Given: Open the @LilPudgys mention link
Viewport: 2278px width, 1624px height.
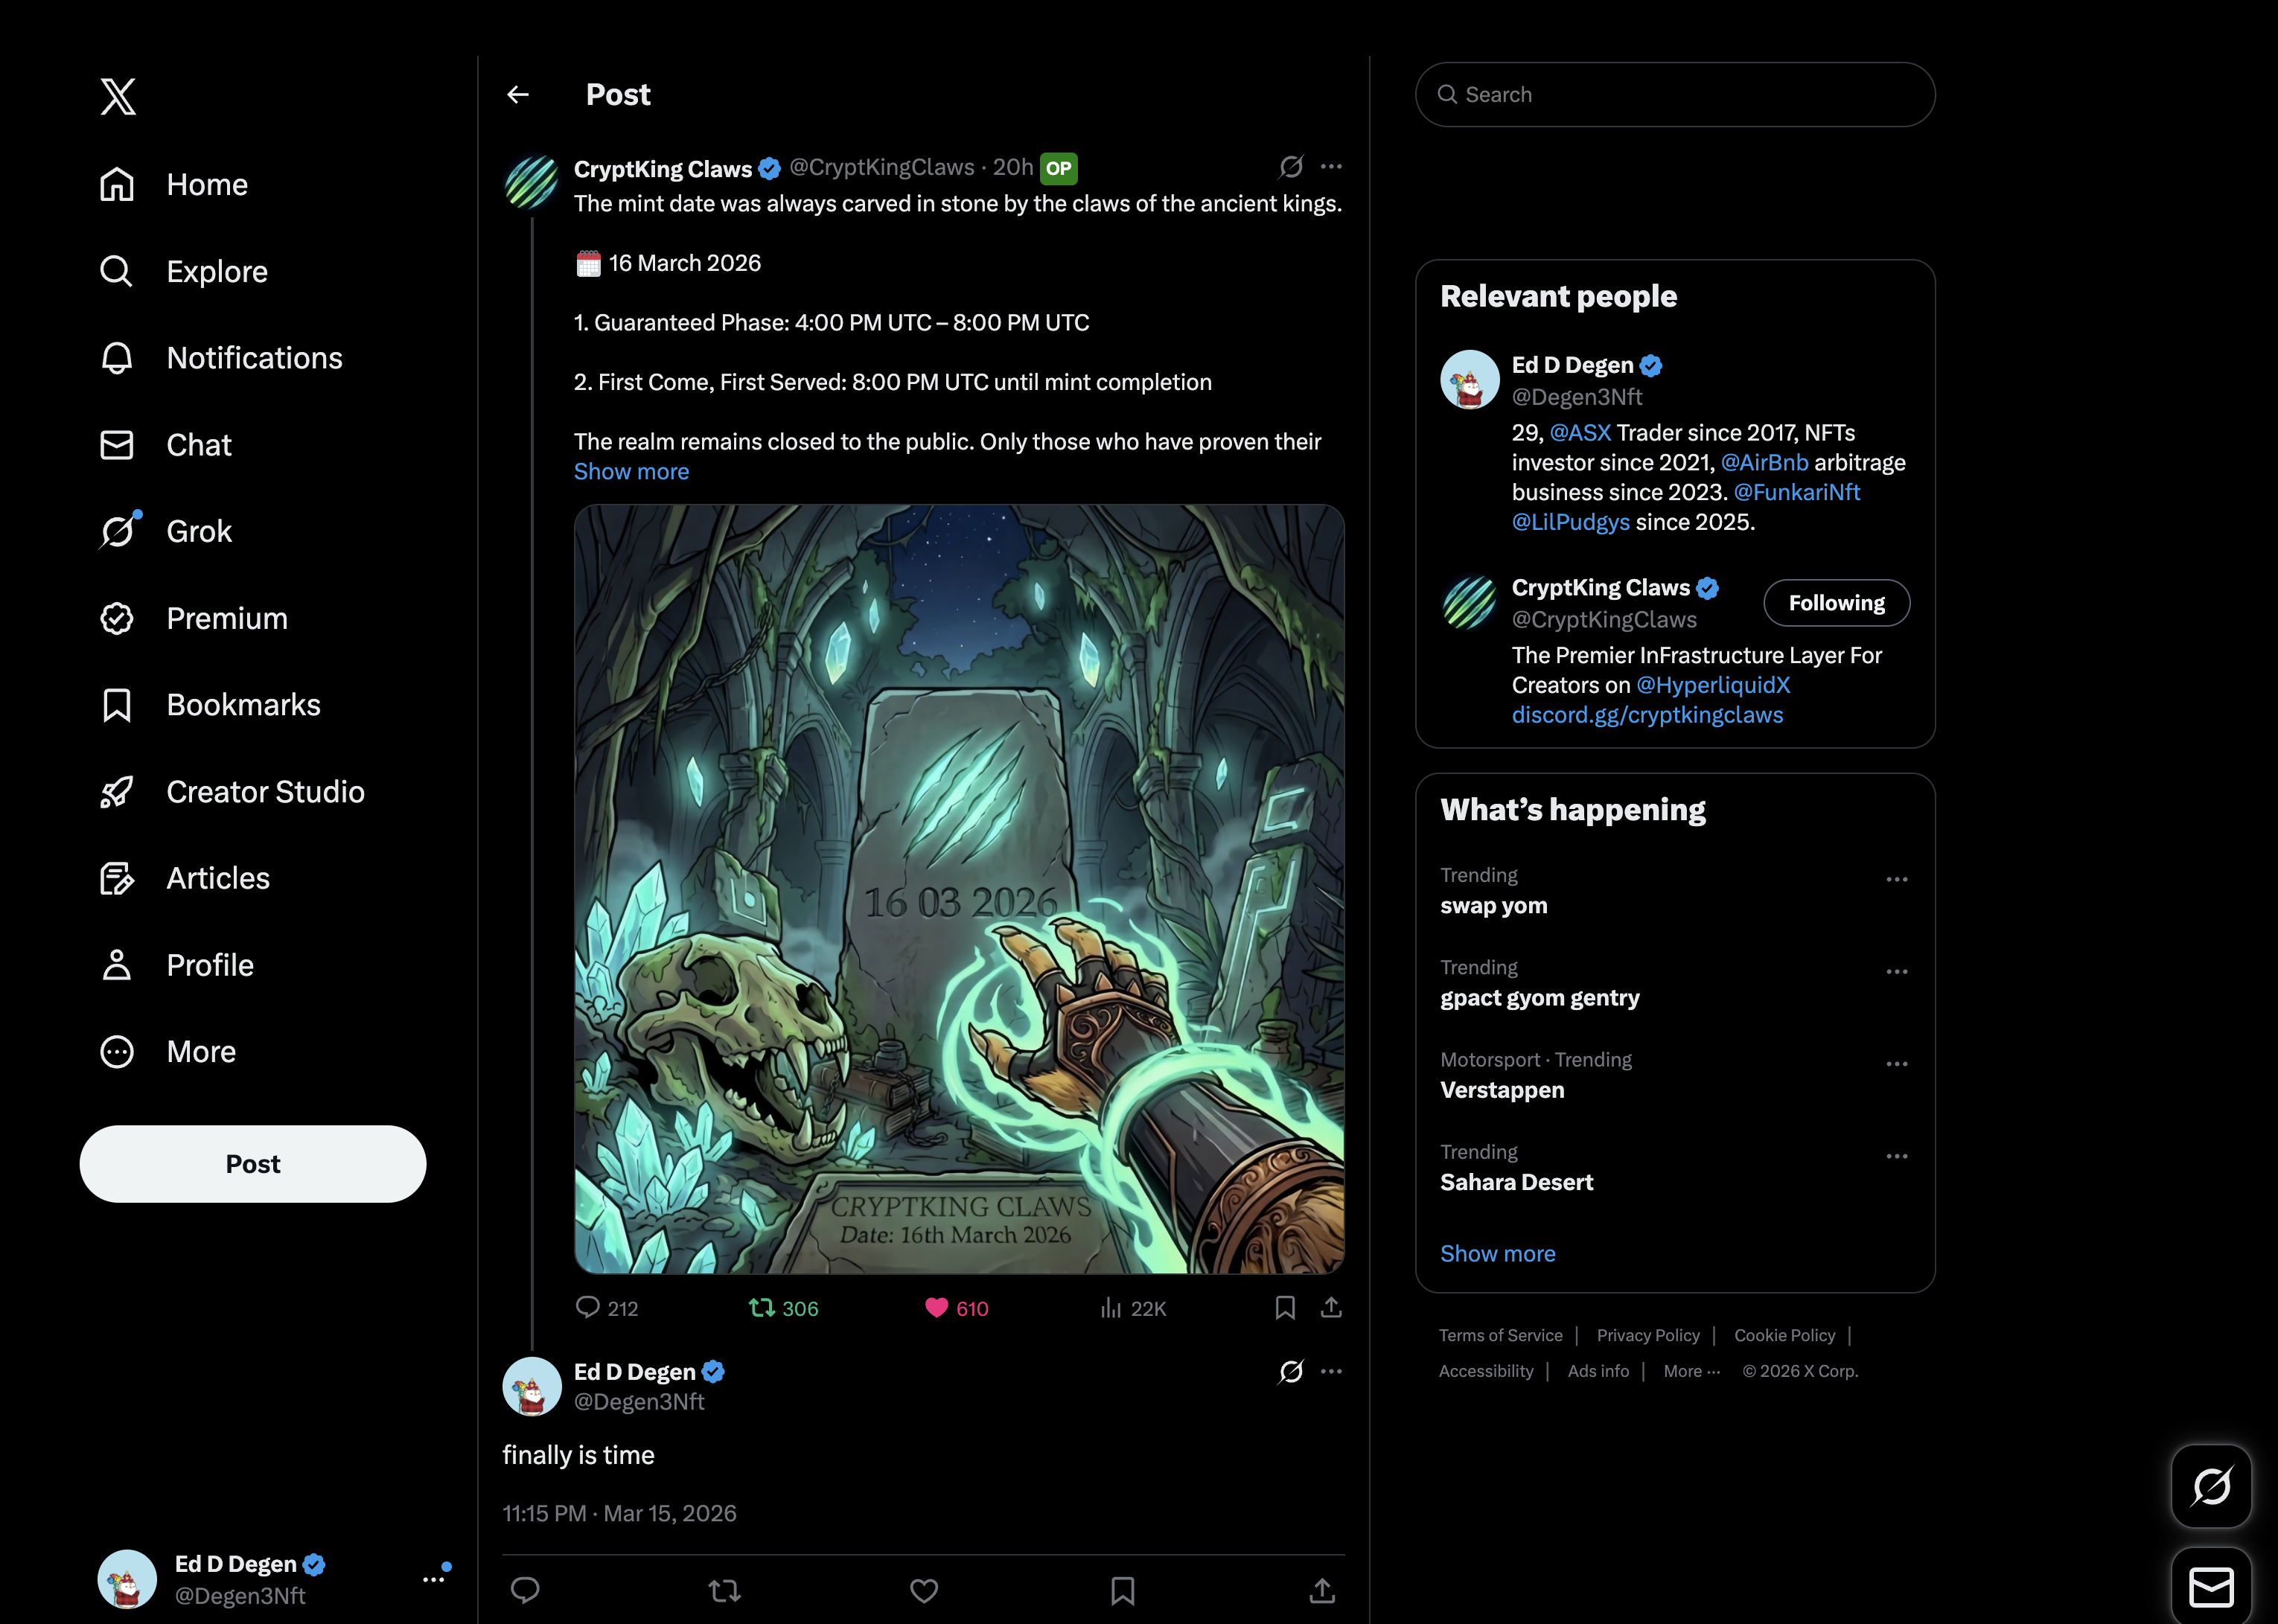Looking at the screenshot, I should coord(1570,523).
